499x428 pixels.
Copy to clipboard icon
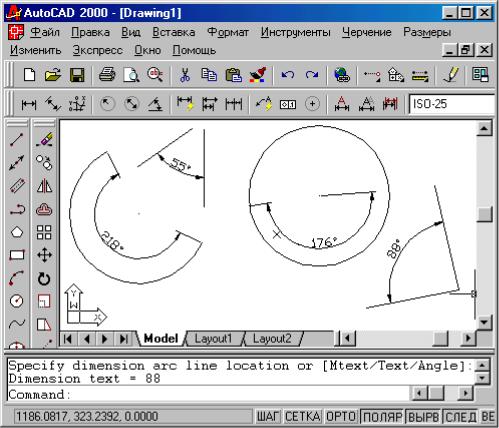click(209, 75)
